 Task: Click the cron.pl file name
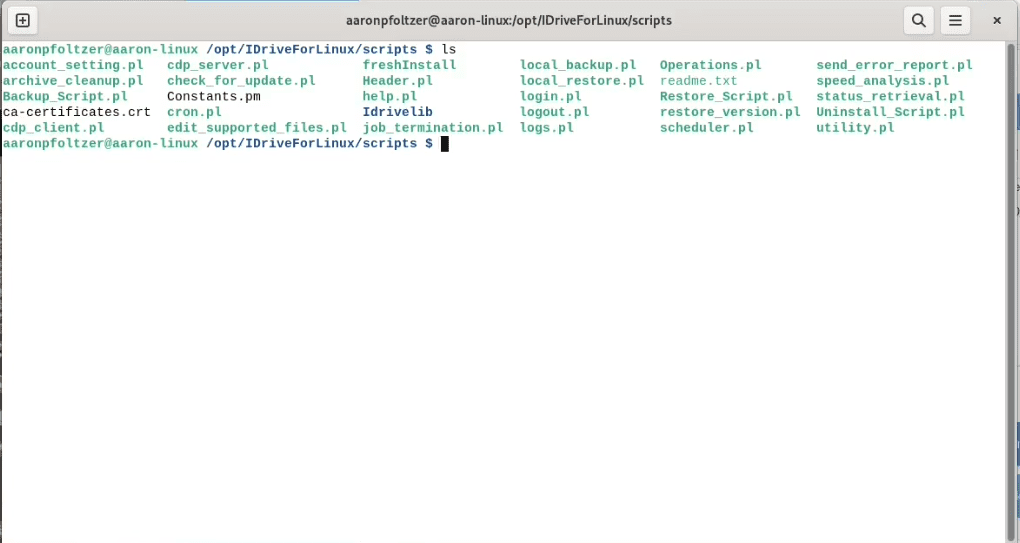click(x=195, y=112)
